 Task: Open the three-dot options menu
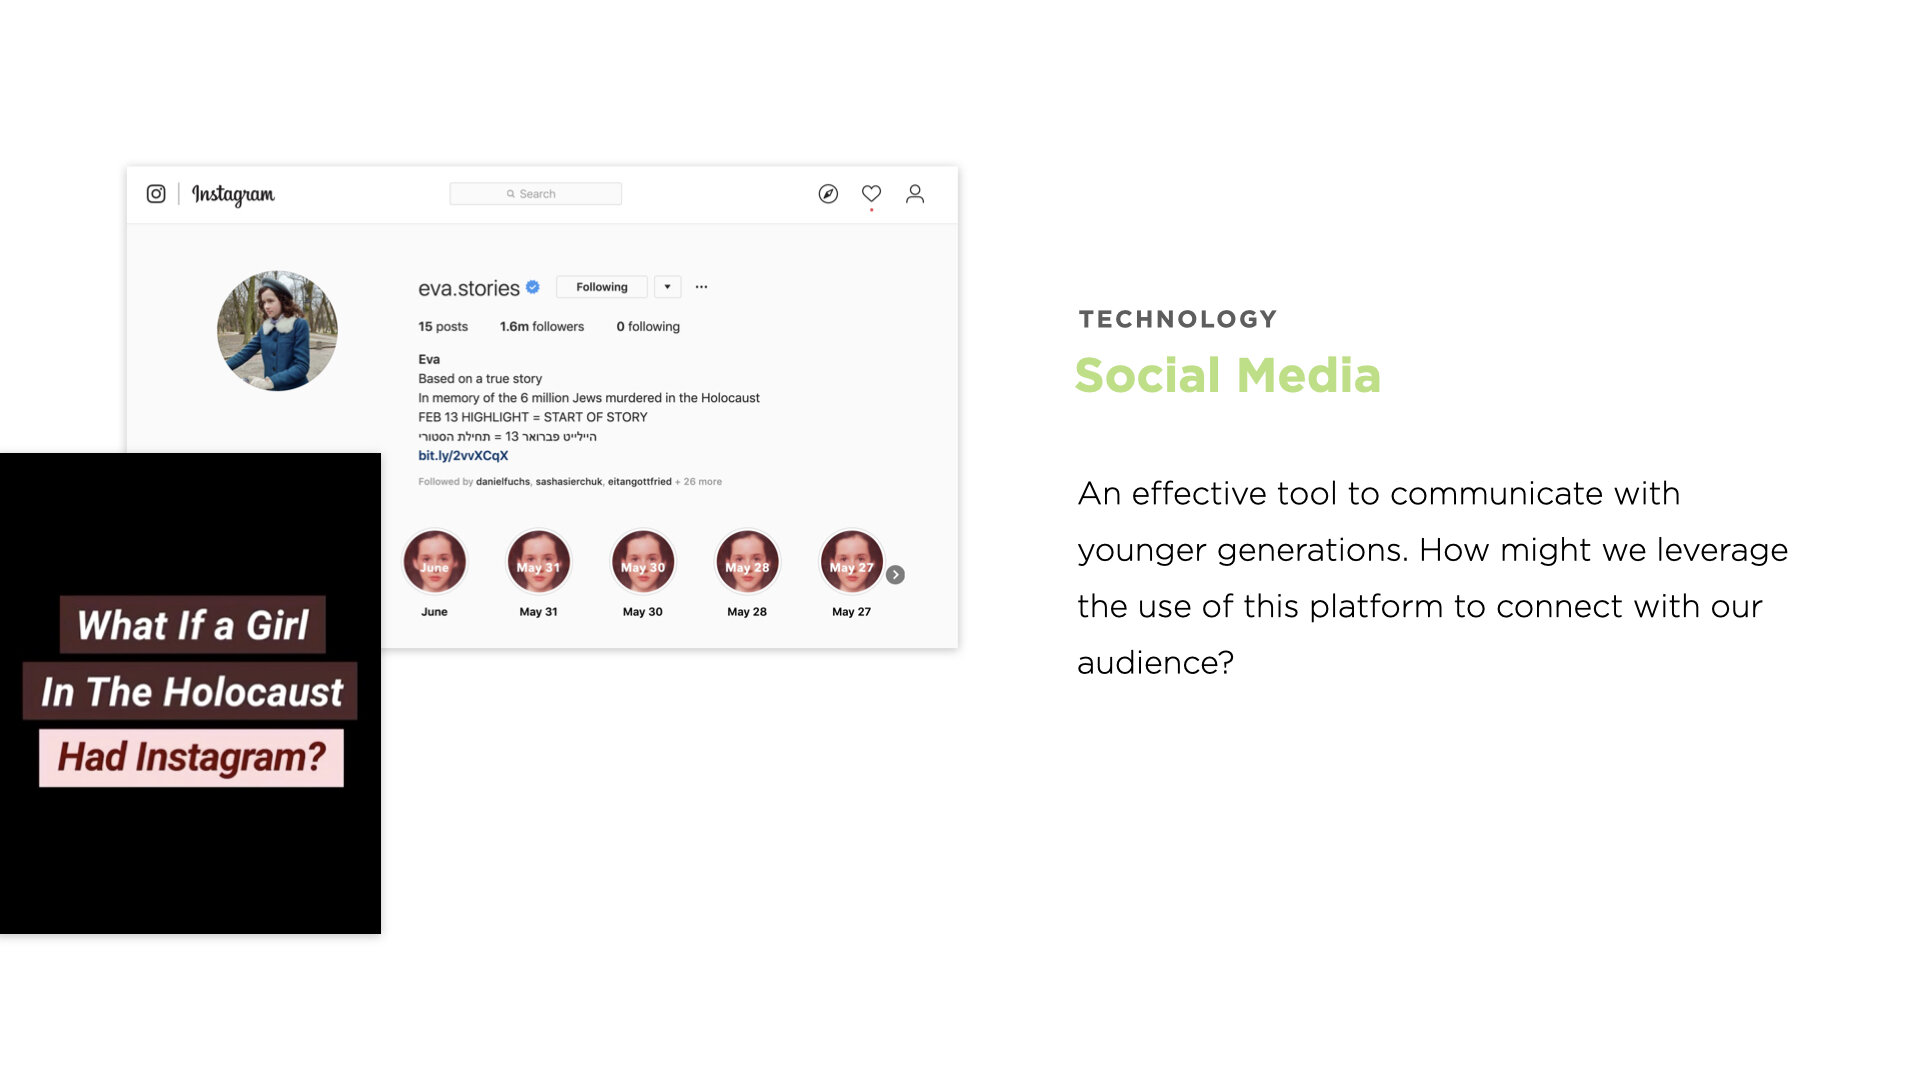pyautogui.click(x=701, y=287)
